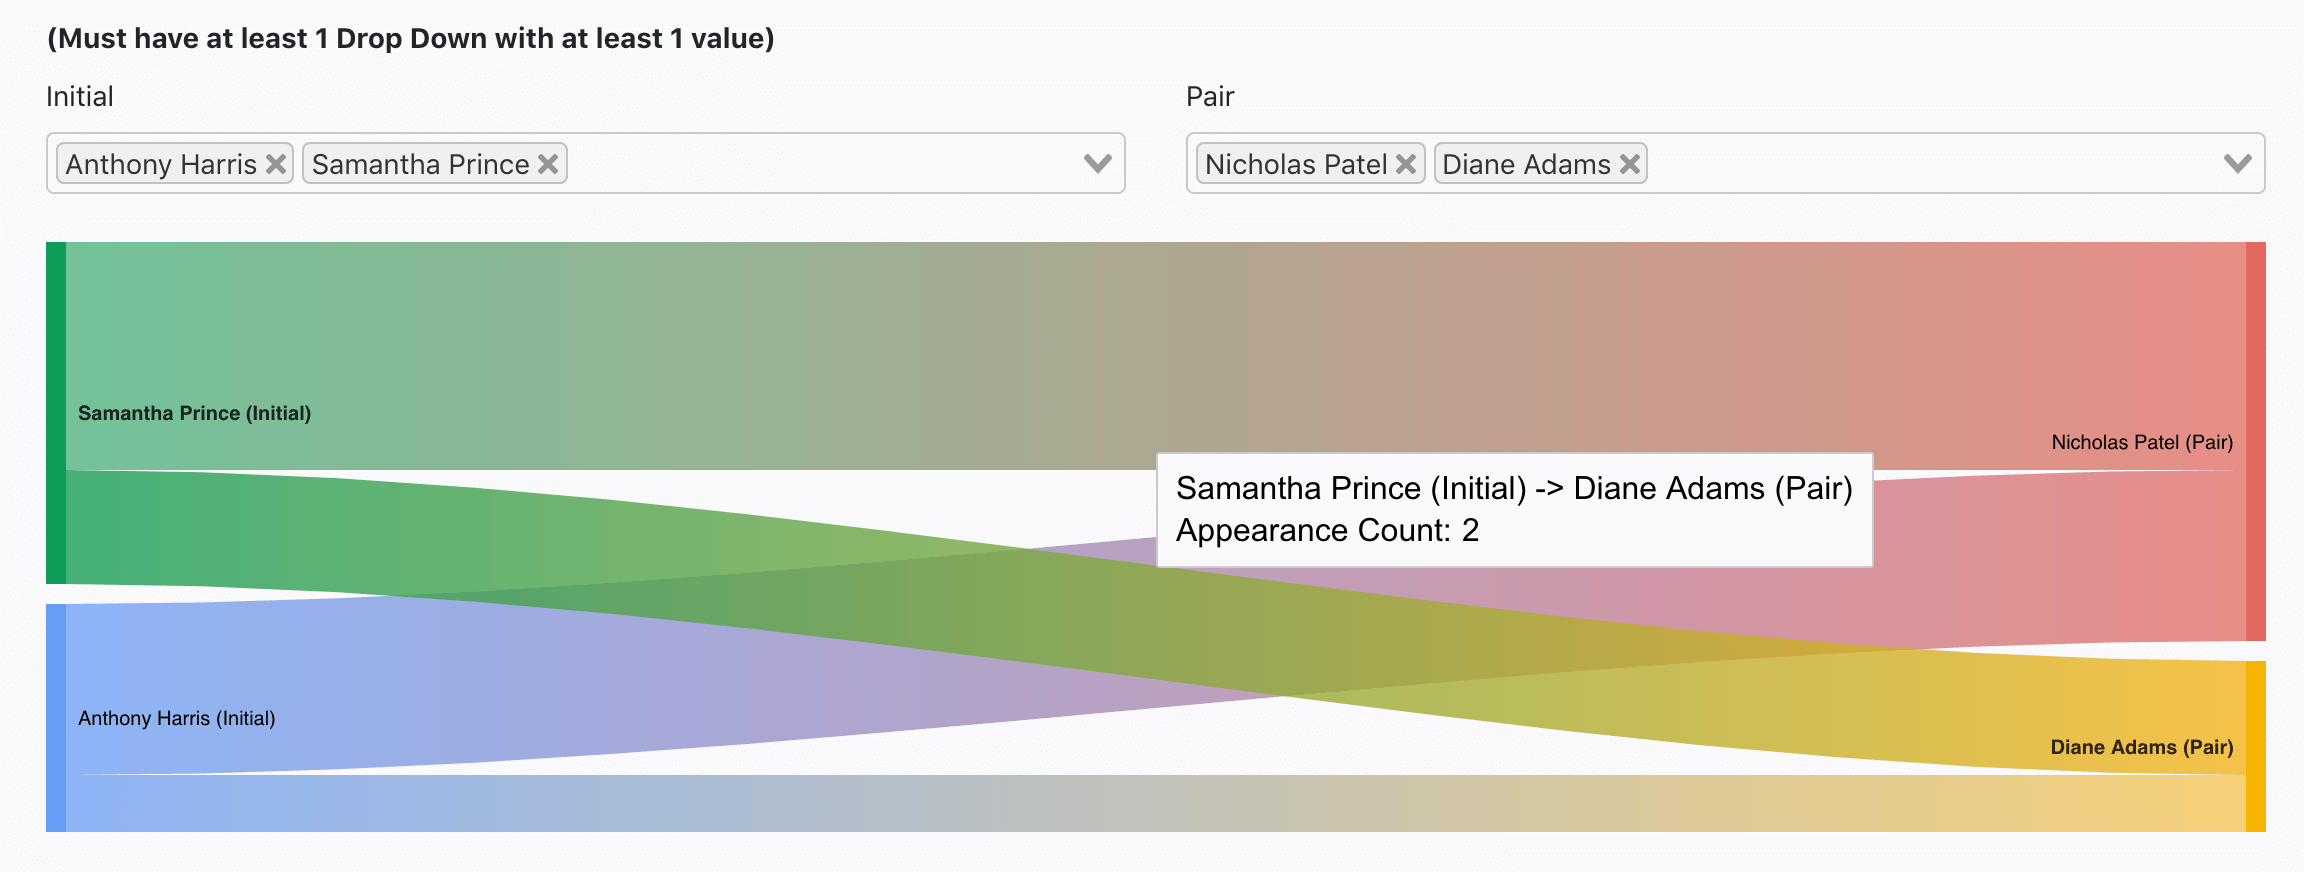Expand the Initial dropdown arrow
Viewport: 2304px width, 872px height.
pyautogui.click(x=1098, y=163)
